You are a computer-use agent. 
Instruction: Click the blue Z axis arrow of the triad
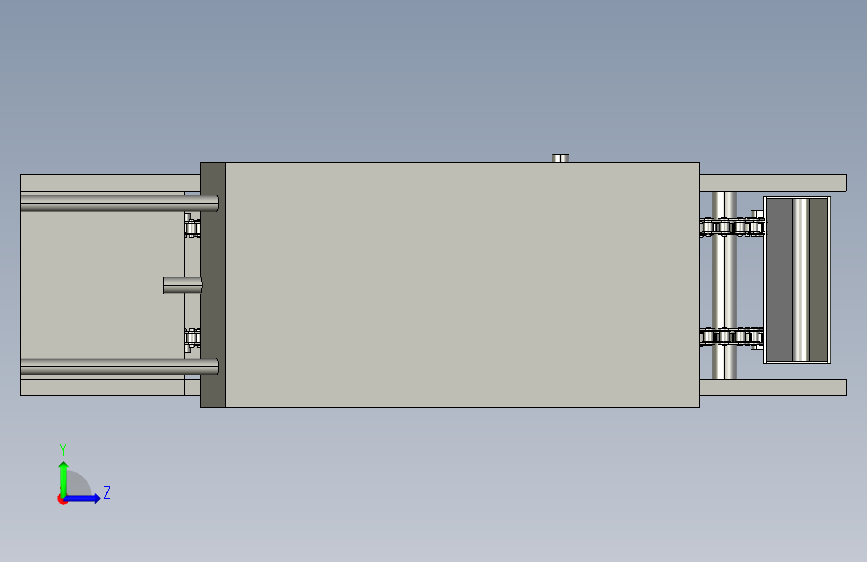[x=83, y=498]
